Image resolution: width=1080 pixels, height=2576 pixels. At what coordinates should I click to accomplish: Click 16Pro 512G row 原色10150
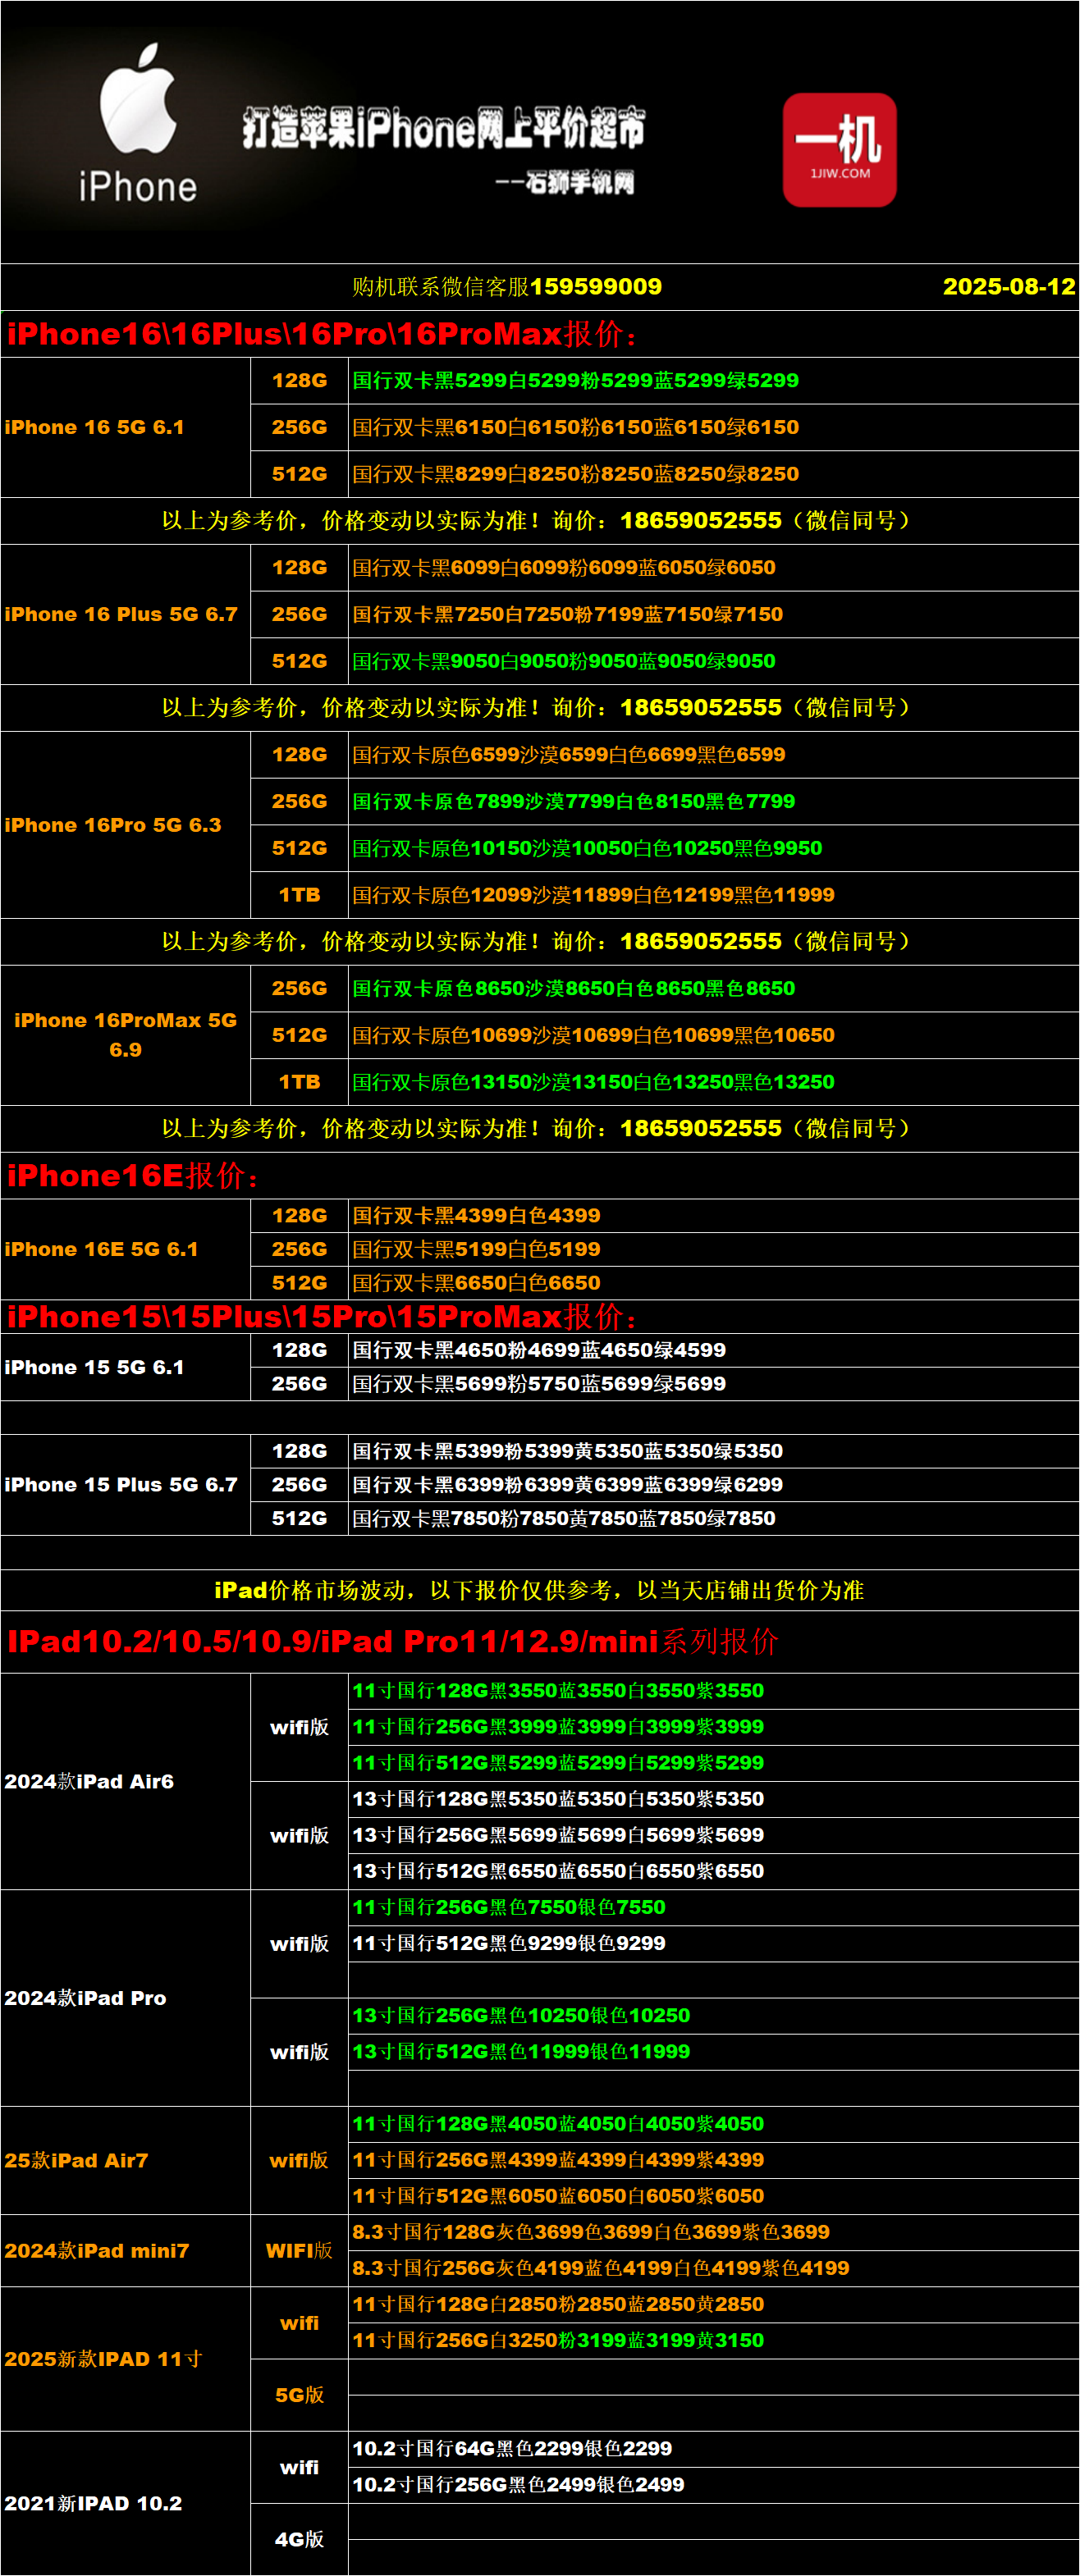713,848
